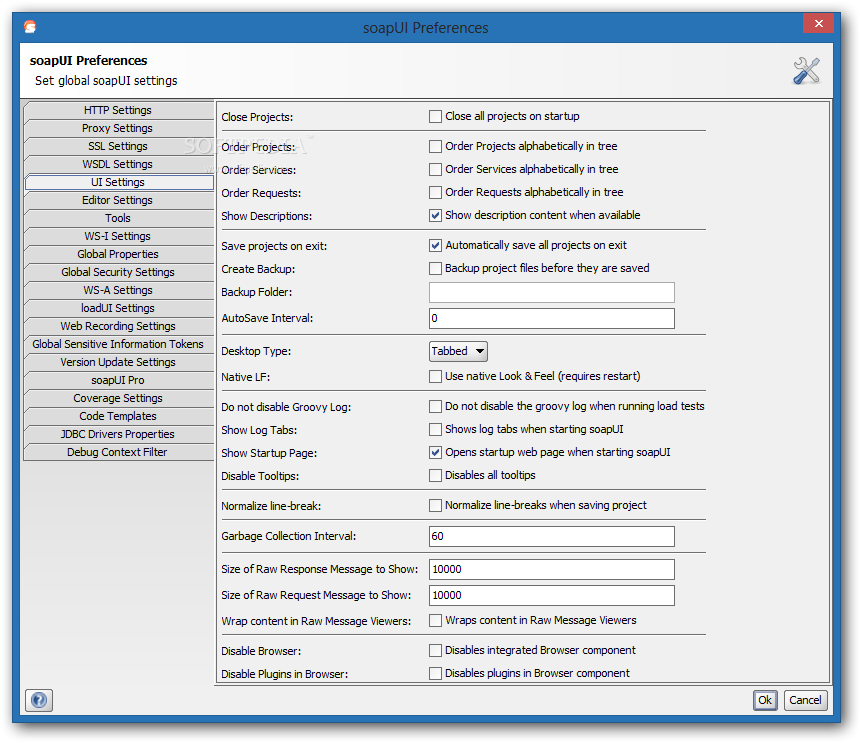Open the HTTP Settings tab
Viewport: 861px width, 743px height.
[x=118, y=110]
